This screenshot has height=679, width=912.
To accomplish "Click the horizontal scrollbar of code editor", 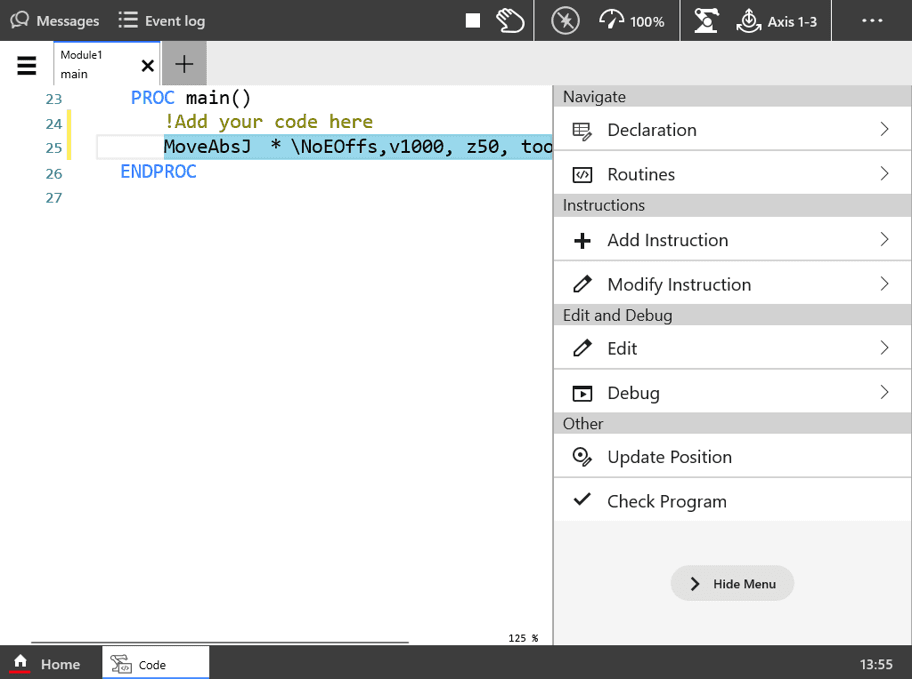I will point(220,642).
